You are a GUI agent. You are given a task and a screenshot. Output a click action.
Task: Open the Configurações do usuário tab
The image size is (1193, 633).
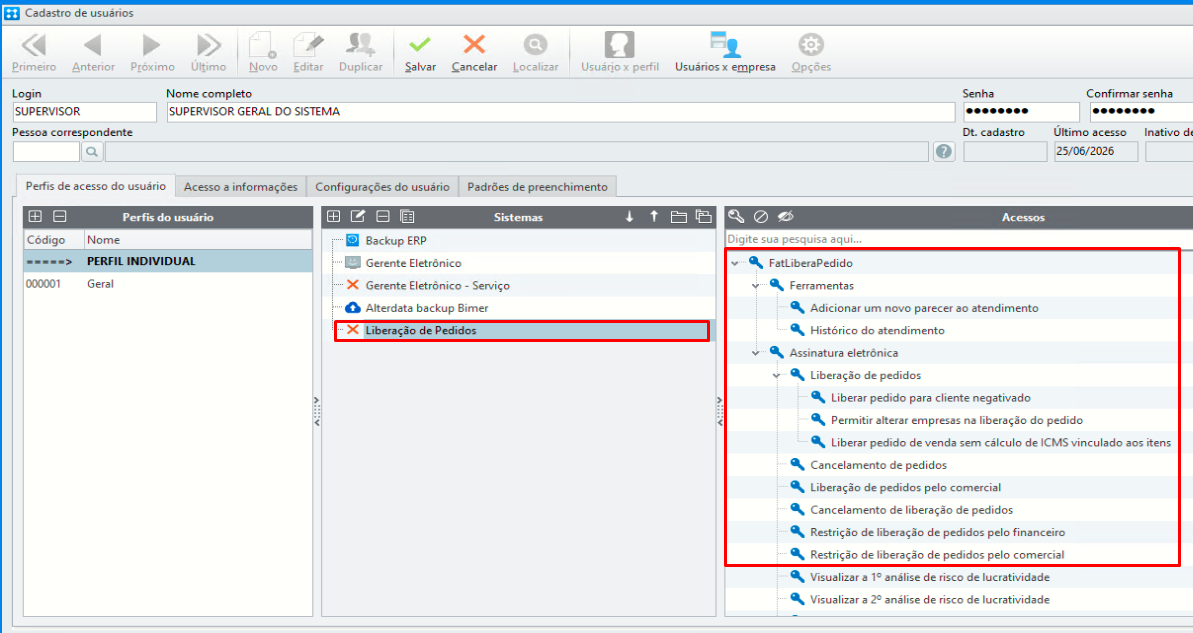(x=382, y=186)
